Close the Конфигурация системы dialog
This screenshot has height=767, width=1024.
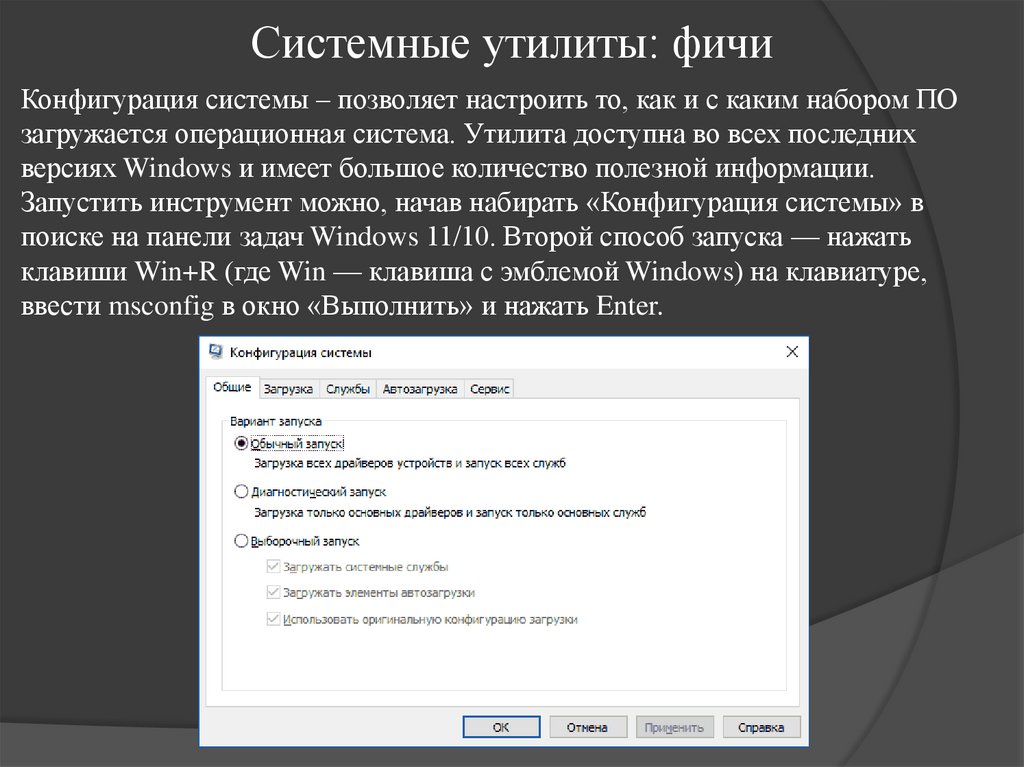792,352
